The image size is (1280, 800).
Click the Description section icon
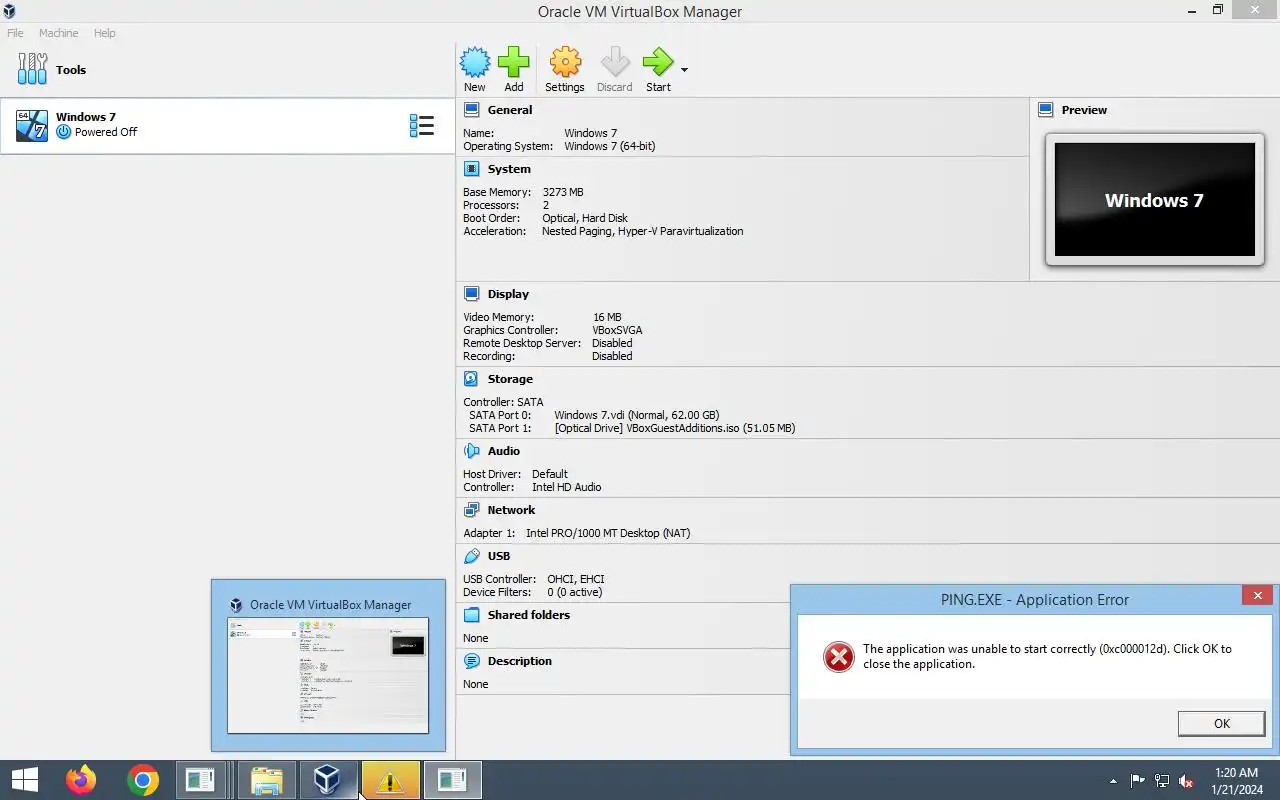coord(472,661)
